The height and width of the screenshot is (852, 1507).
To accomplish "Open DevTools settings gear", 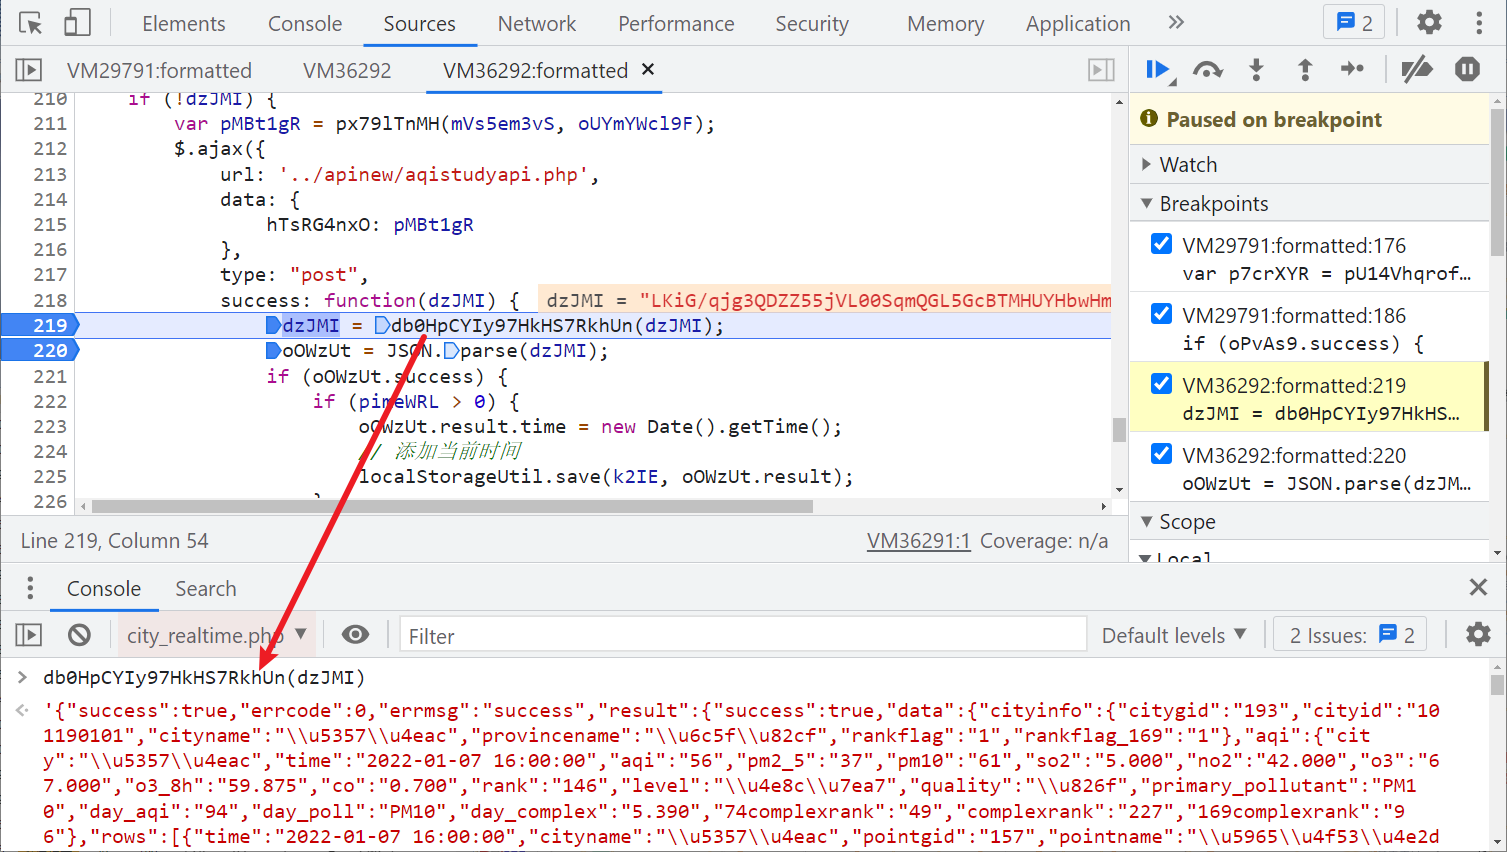I will click(1430, 22).
